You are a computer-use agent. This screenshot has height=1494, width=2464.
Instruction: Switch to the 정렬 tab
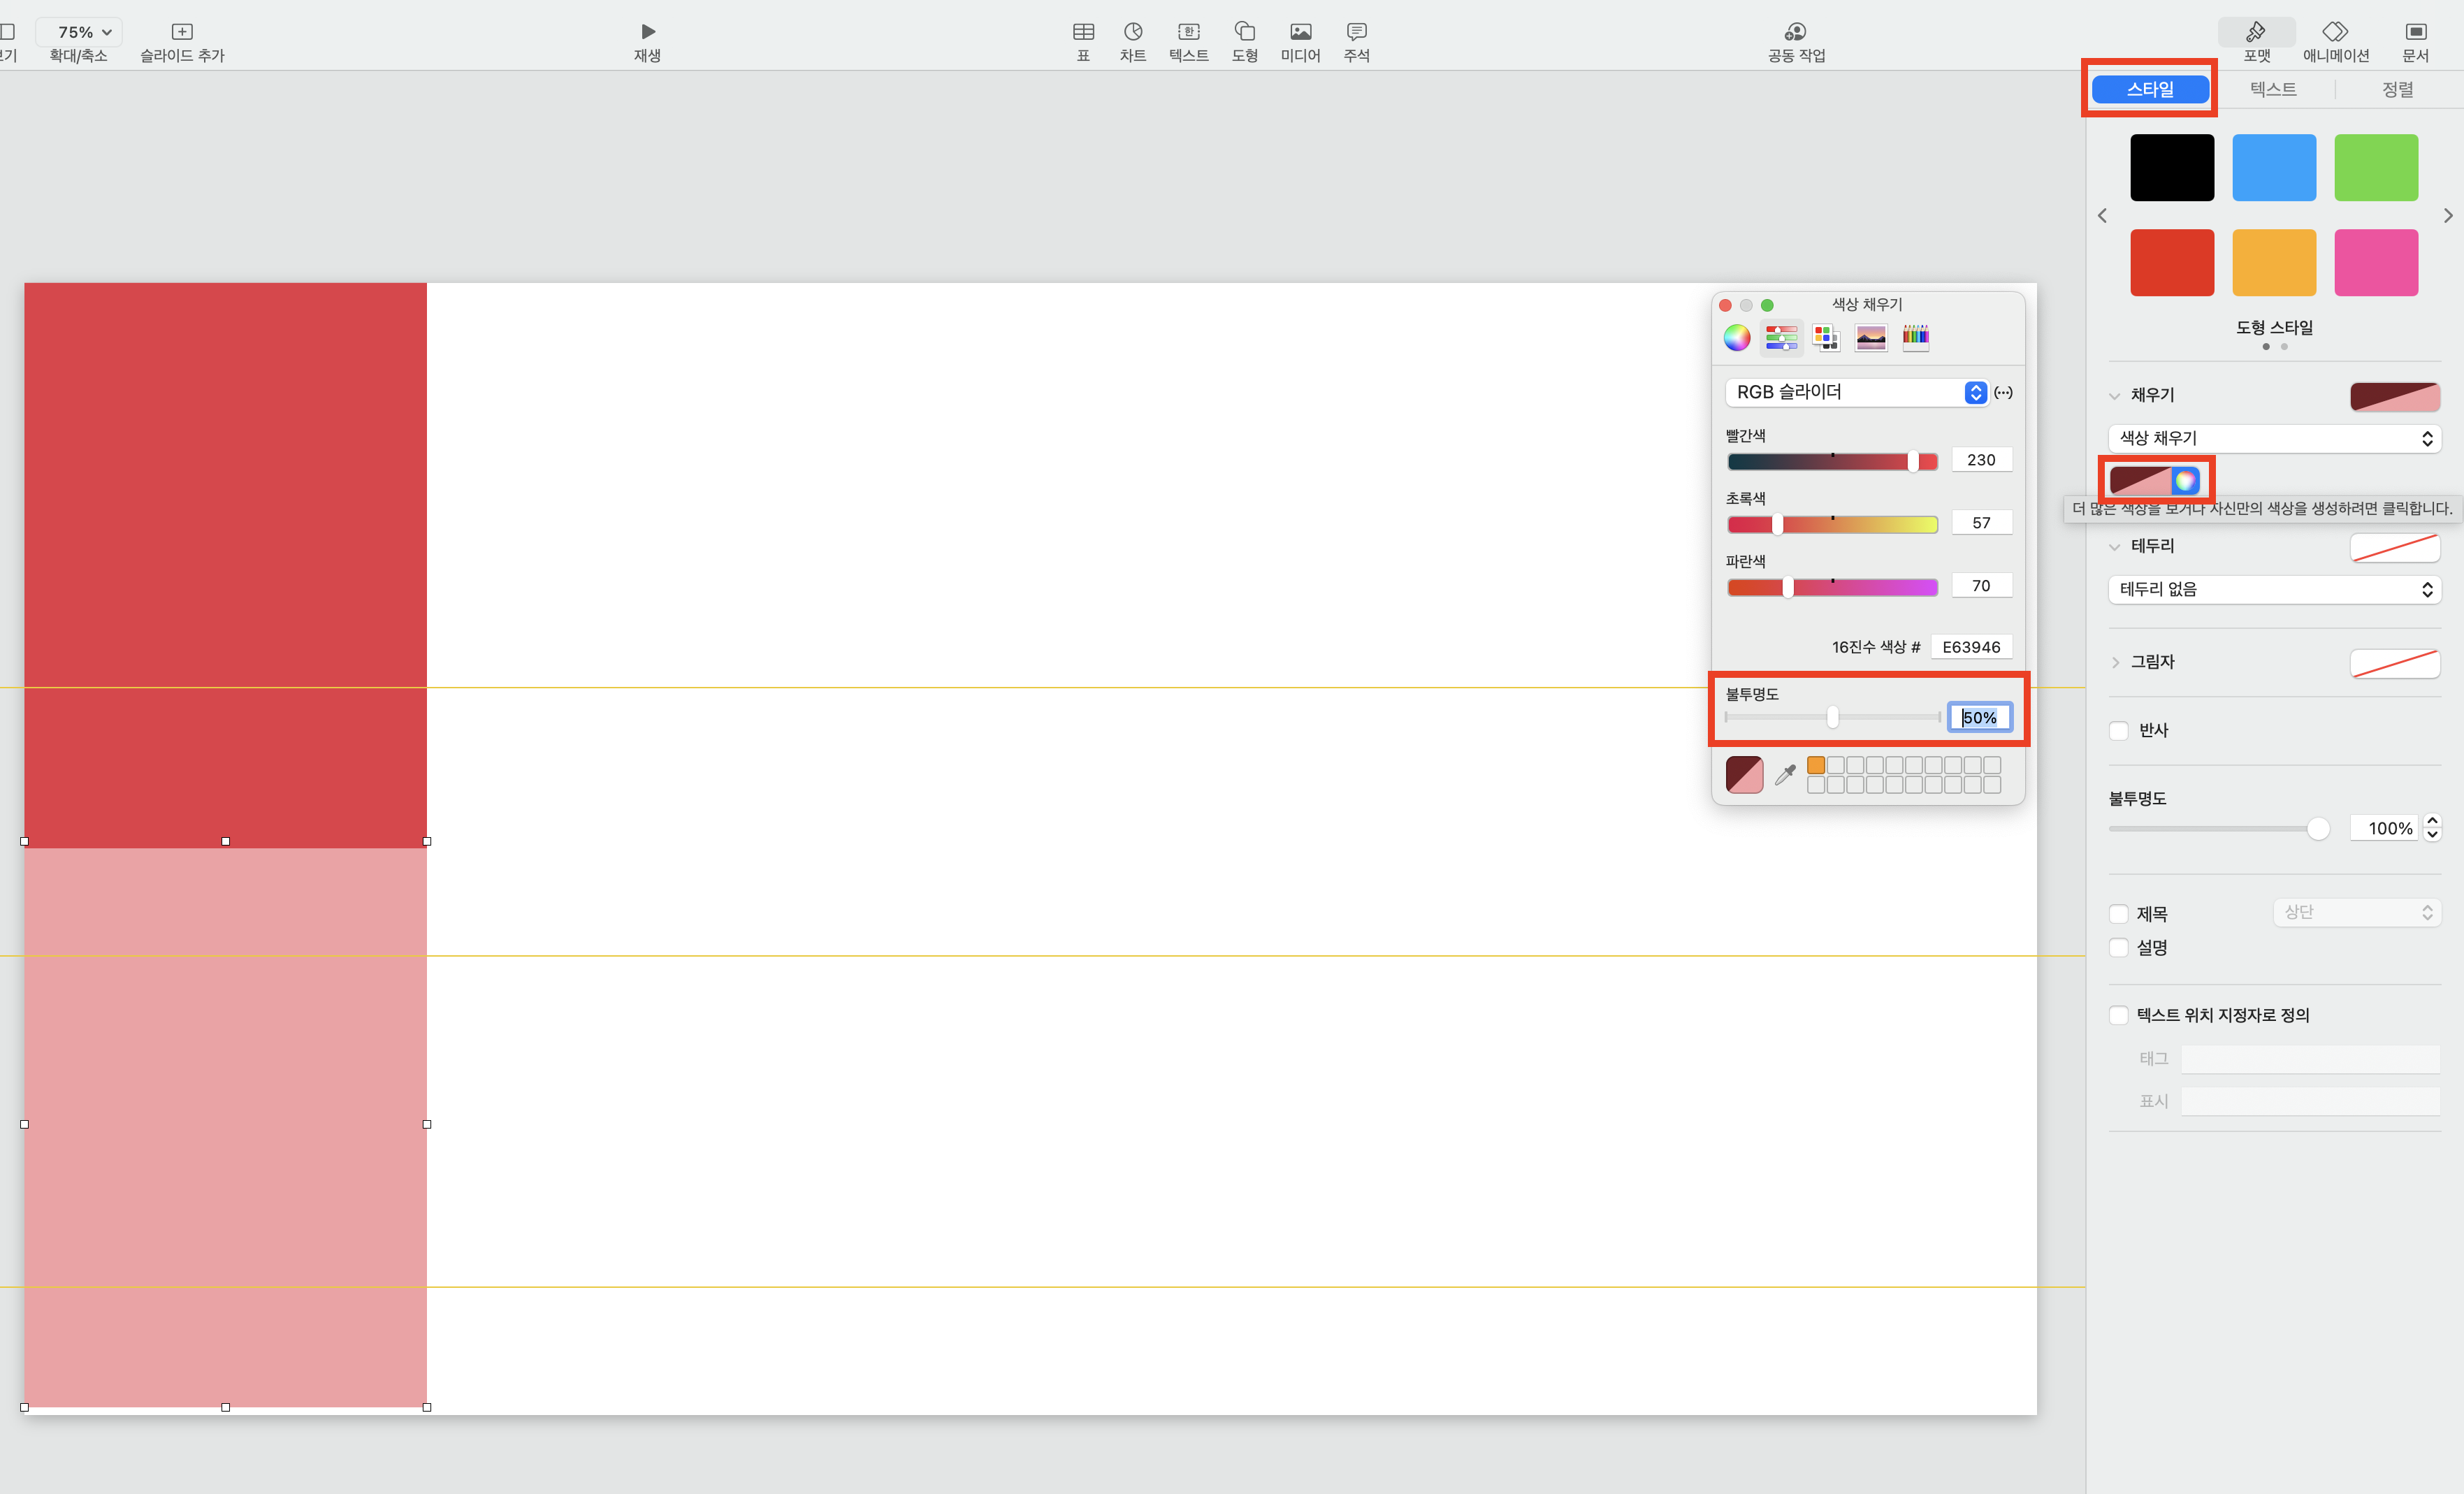[2397, 89]
